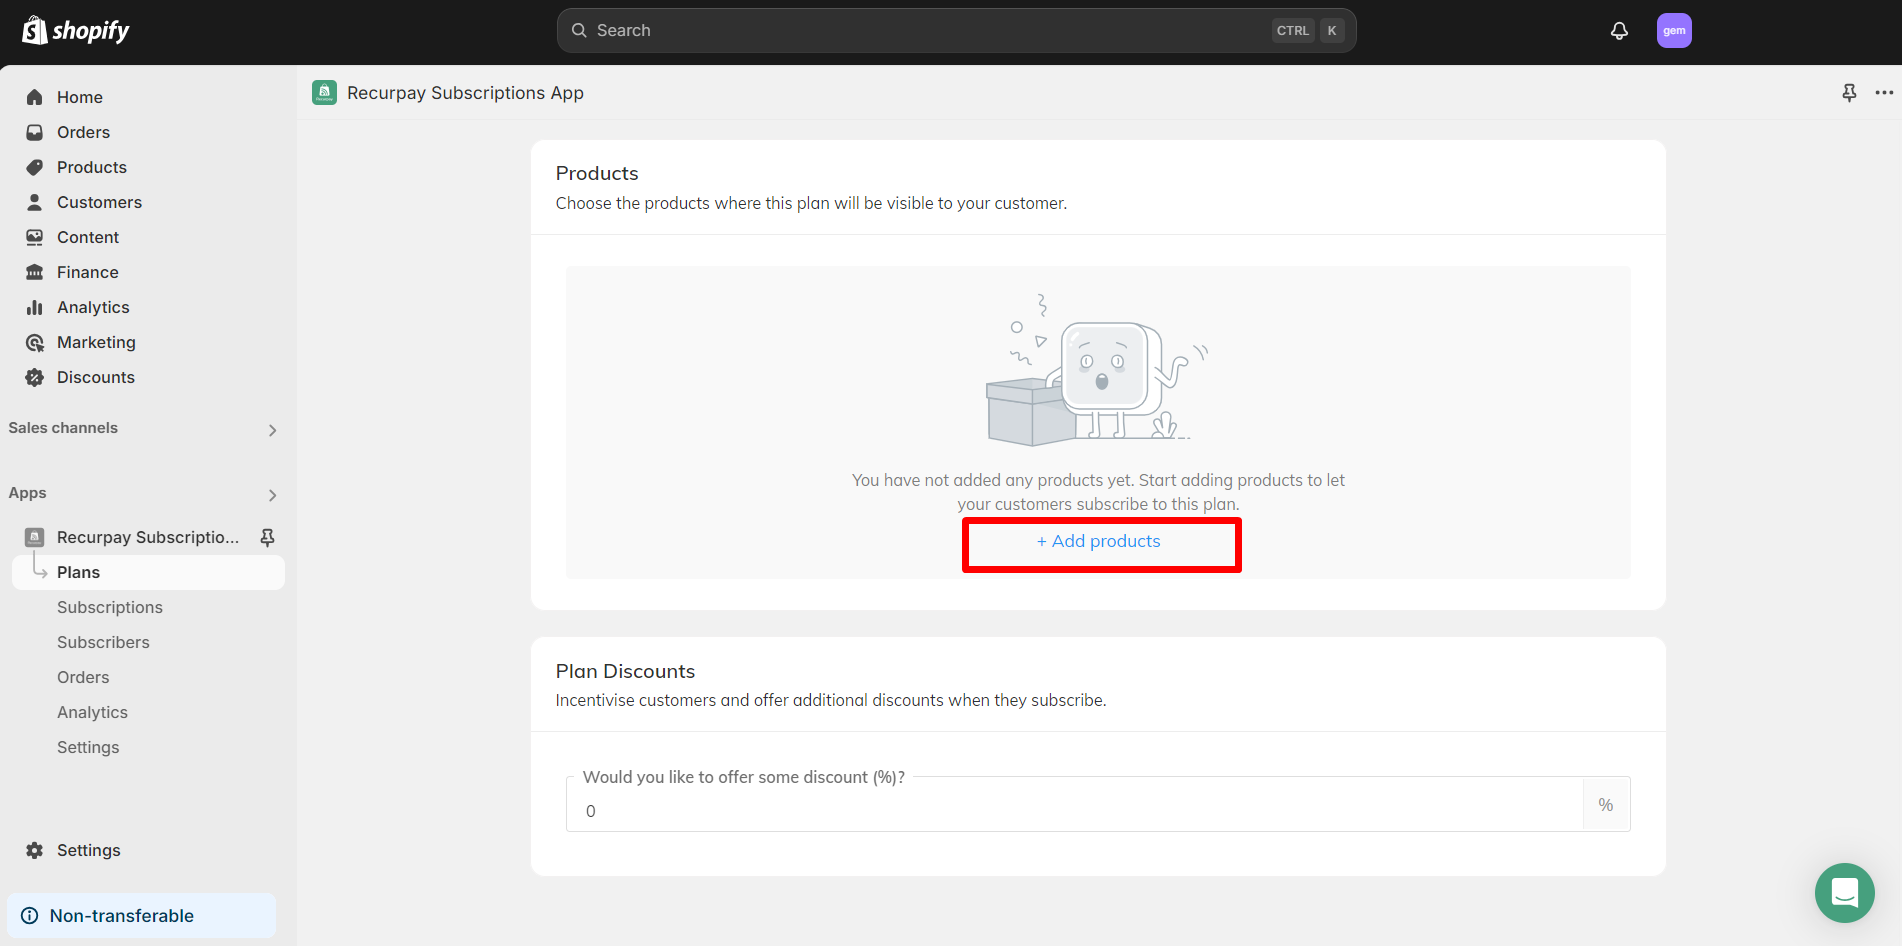Click the + Add products button
Screen dimensions: 1902x946
(x=1100, y=542)
